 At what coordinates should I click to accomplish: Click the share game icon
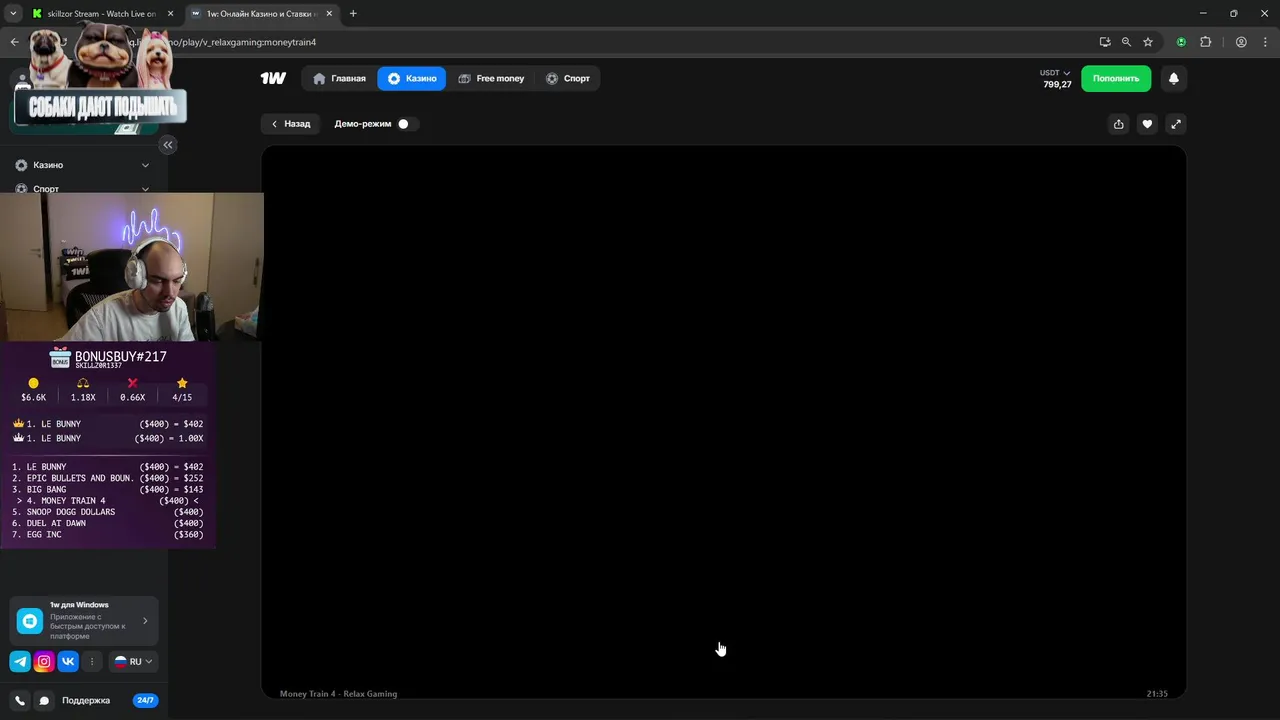coord(1119,124)
